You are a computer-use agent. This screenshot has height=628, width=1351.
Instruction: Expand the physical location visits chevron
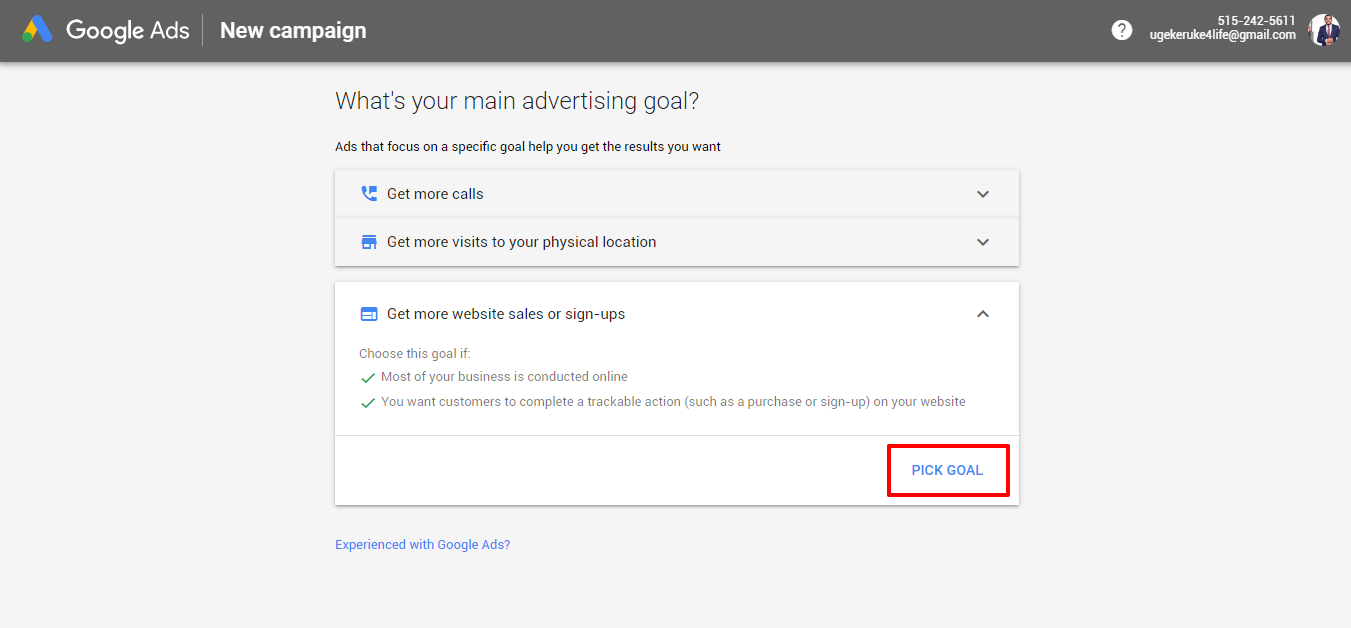click(x=983, y=242)
